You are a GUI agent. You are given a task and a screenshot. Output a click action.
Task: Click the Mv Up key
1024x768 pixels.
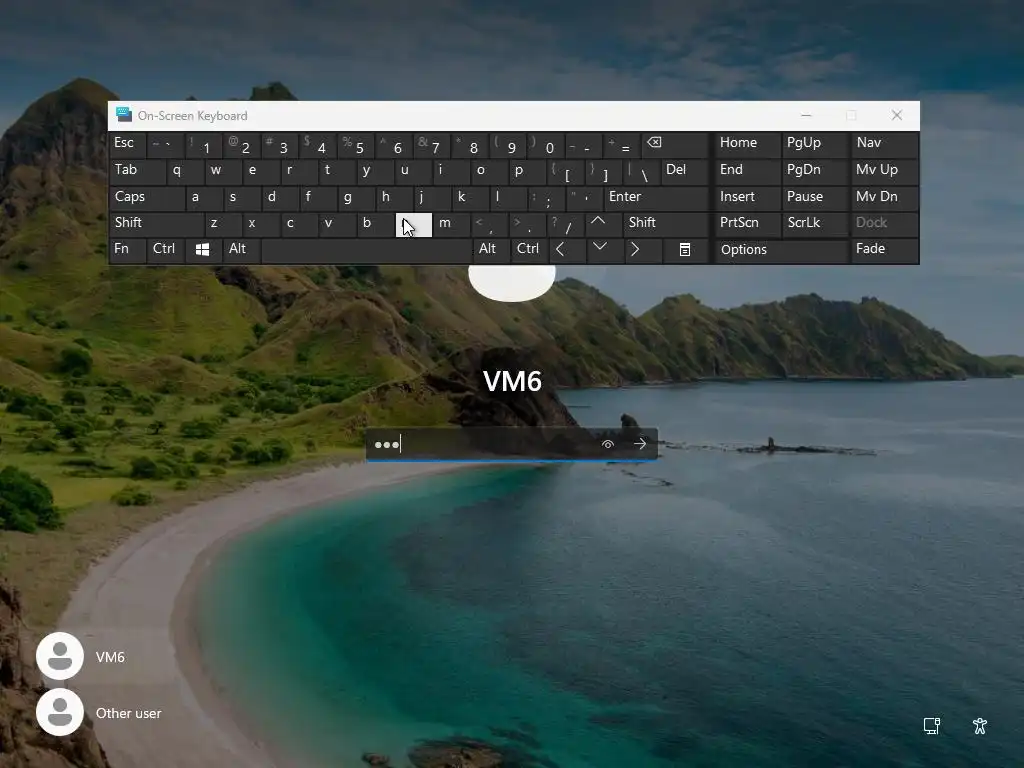(885, 171)
